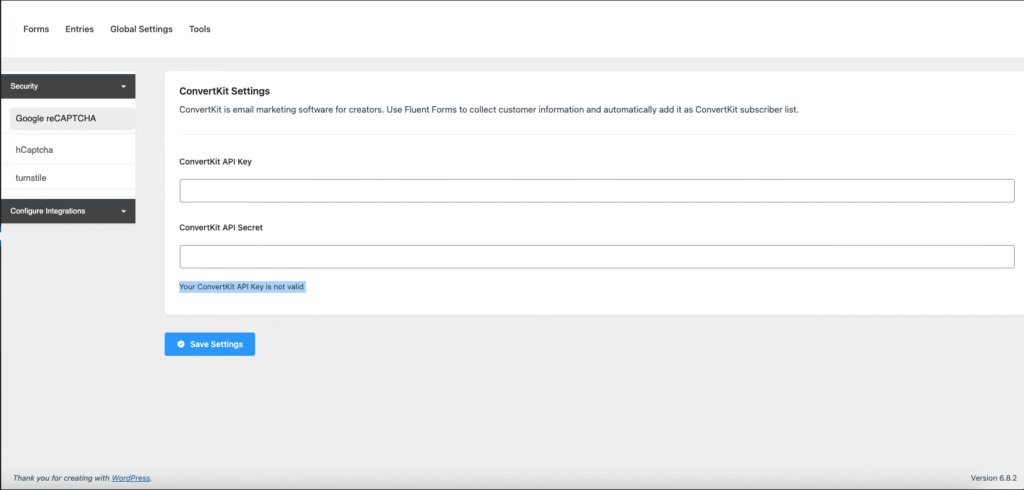
Task: Collapse the Security section caret arrow
Action: pos(123,87)
